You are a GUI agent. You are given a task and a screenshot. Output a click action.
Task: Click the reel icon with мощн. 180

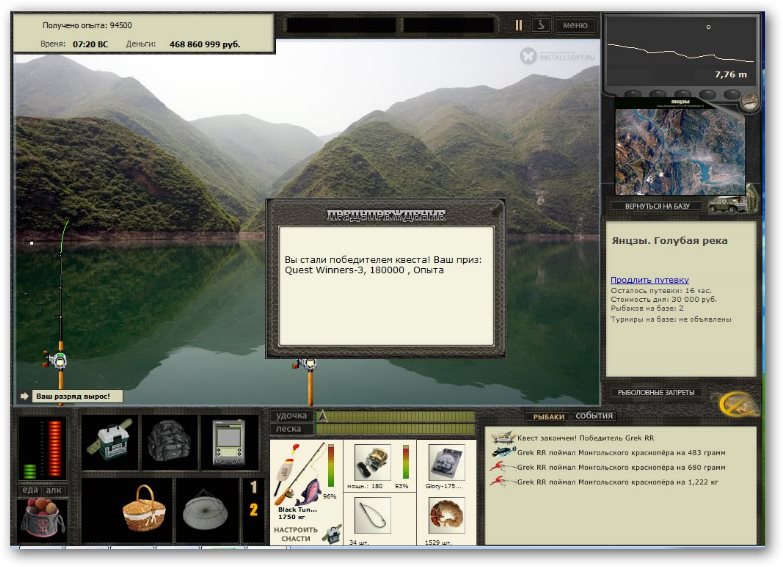click(x=372, y=463)
